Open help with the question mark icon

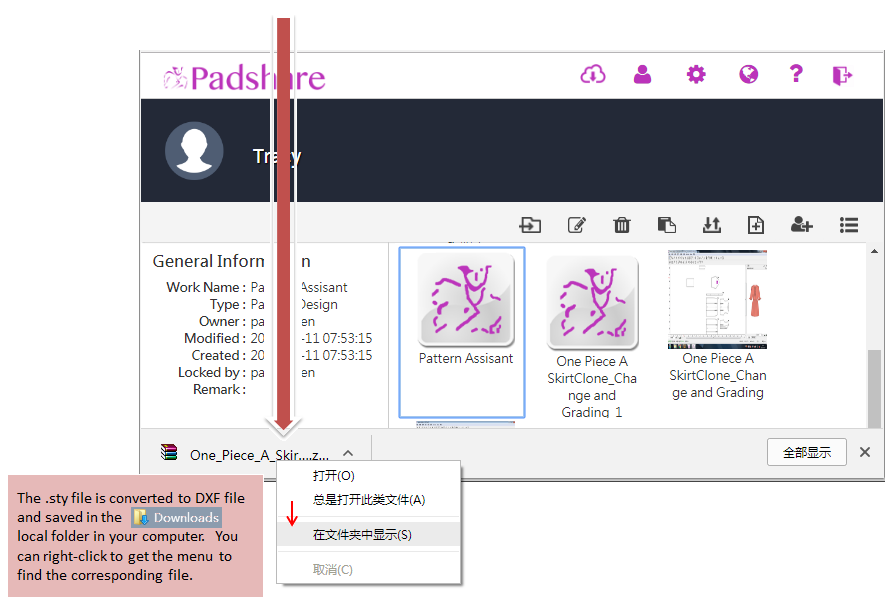coord(796,75)
